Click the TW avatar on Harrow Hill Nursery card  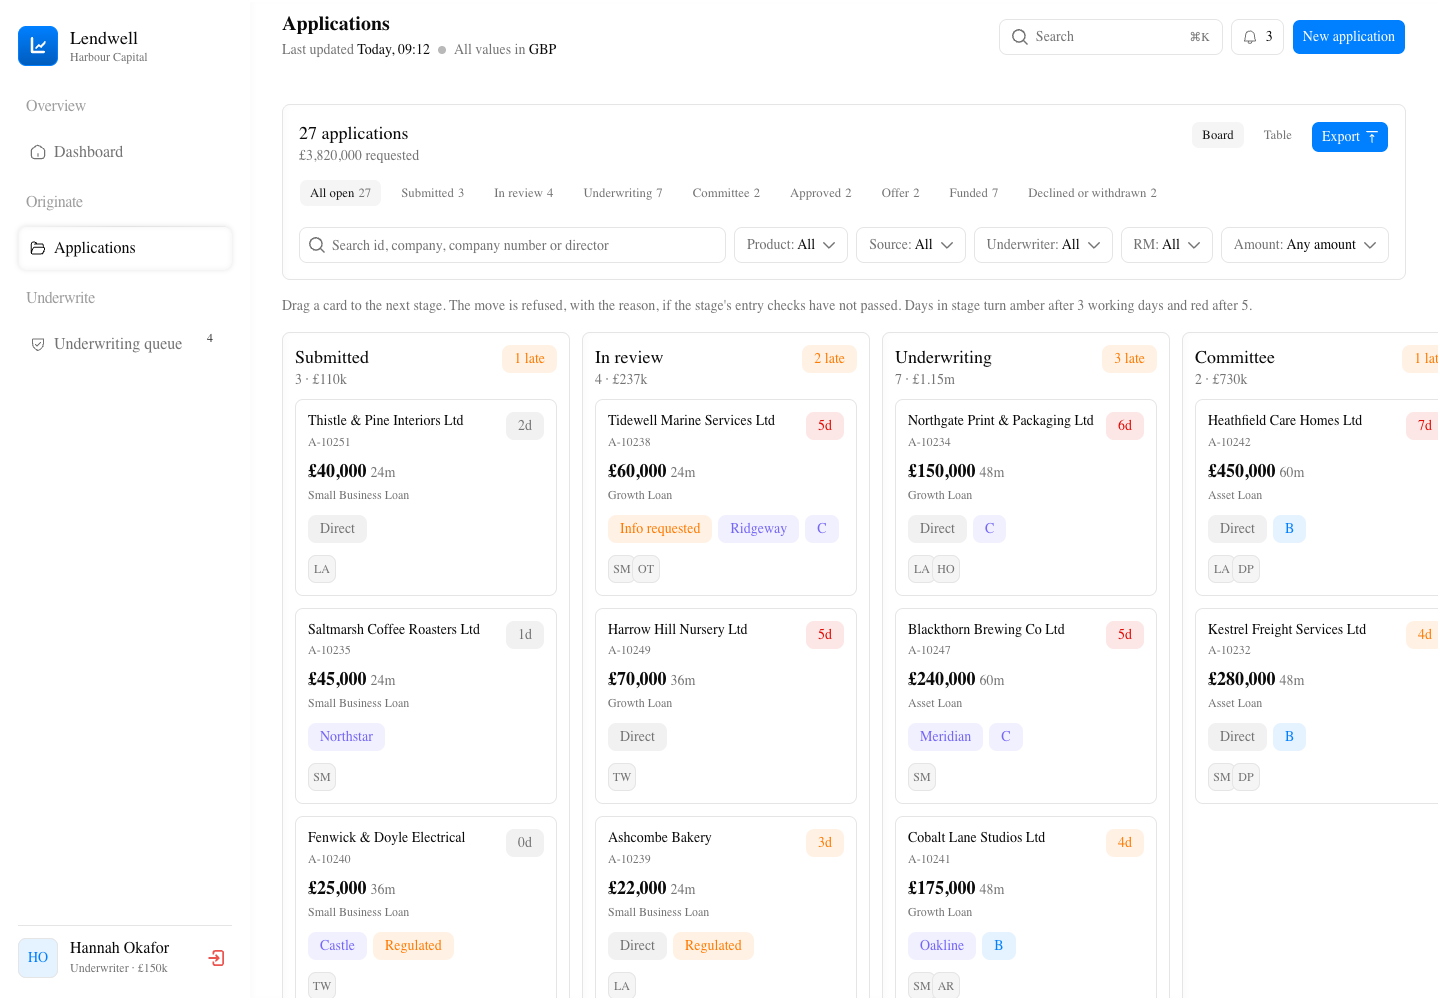coord(622,777)
